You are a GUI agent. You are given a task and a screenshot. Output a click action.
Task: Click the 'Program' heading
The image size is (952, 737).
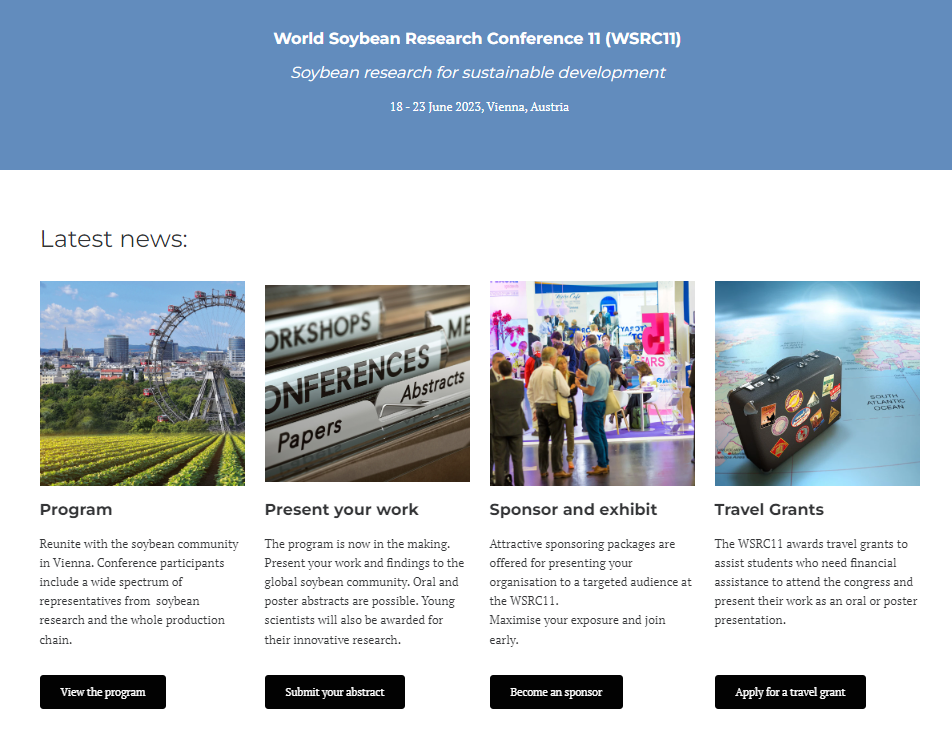tap(76, 510)
